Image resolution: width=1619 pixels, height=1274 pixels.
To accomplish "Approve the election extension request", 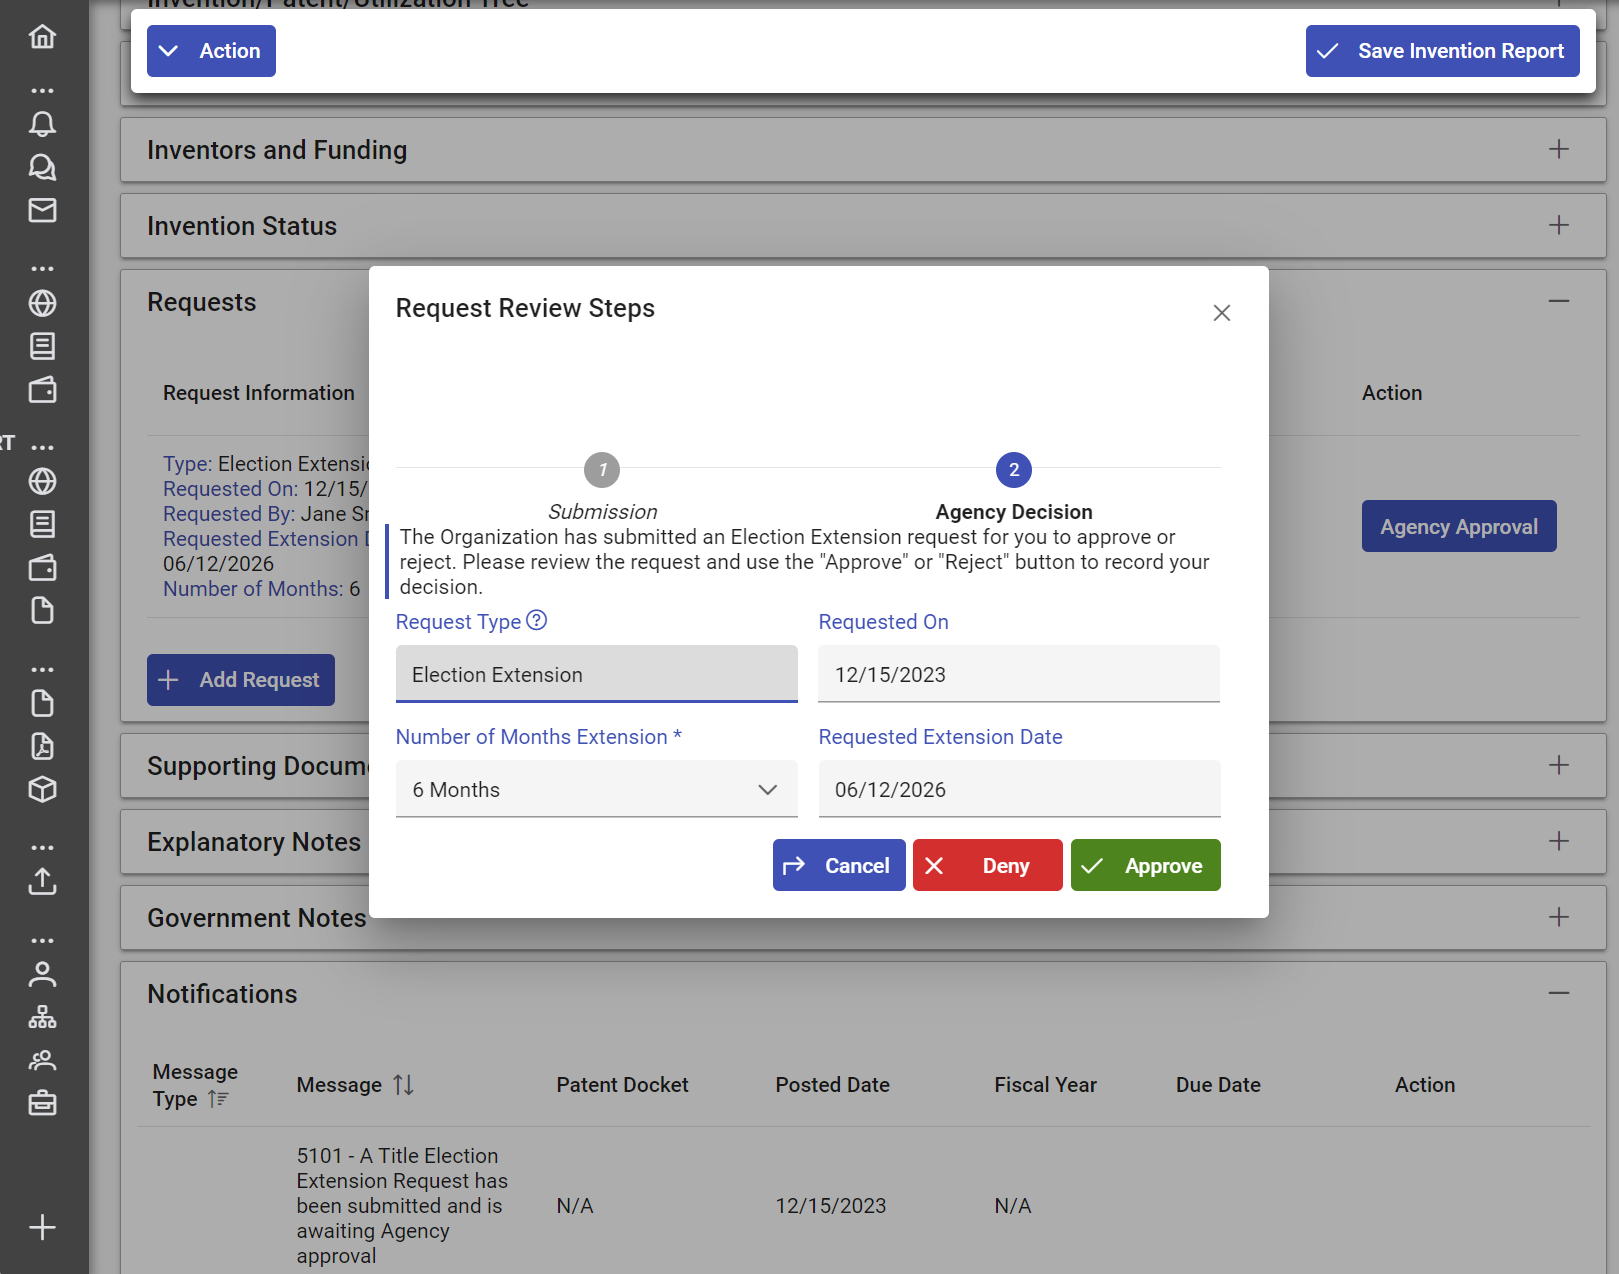I will [1145, 865].
